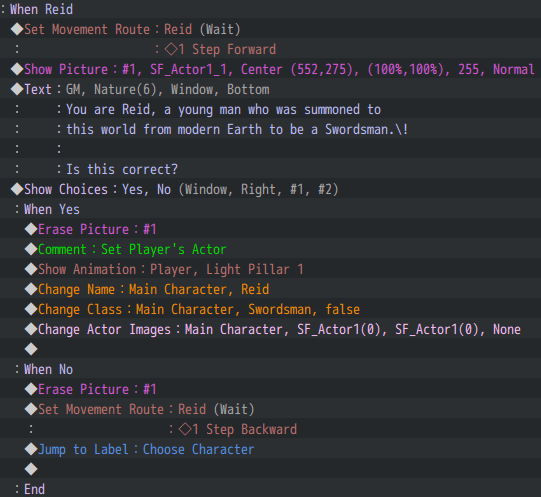Select the 'When Reid' branch line
The image size is (541, 497).
point(270,9)
